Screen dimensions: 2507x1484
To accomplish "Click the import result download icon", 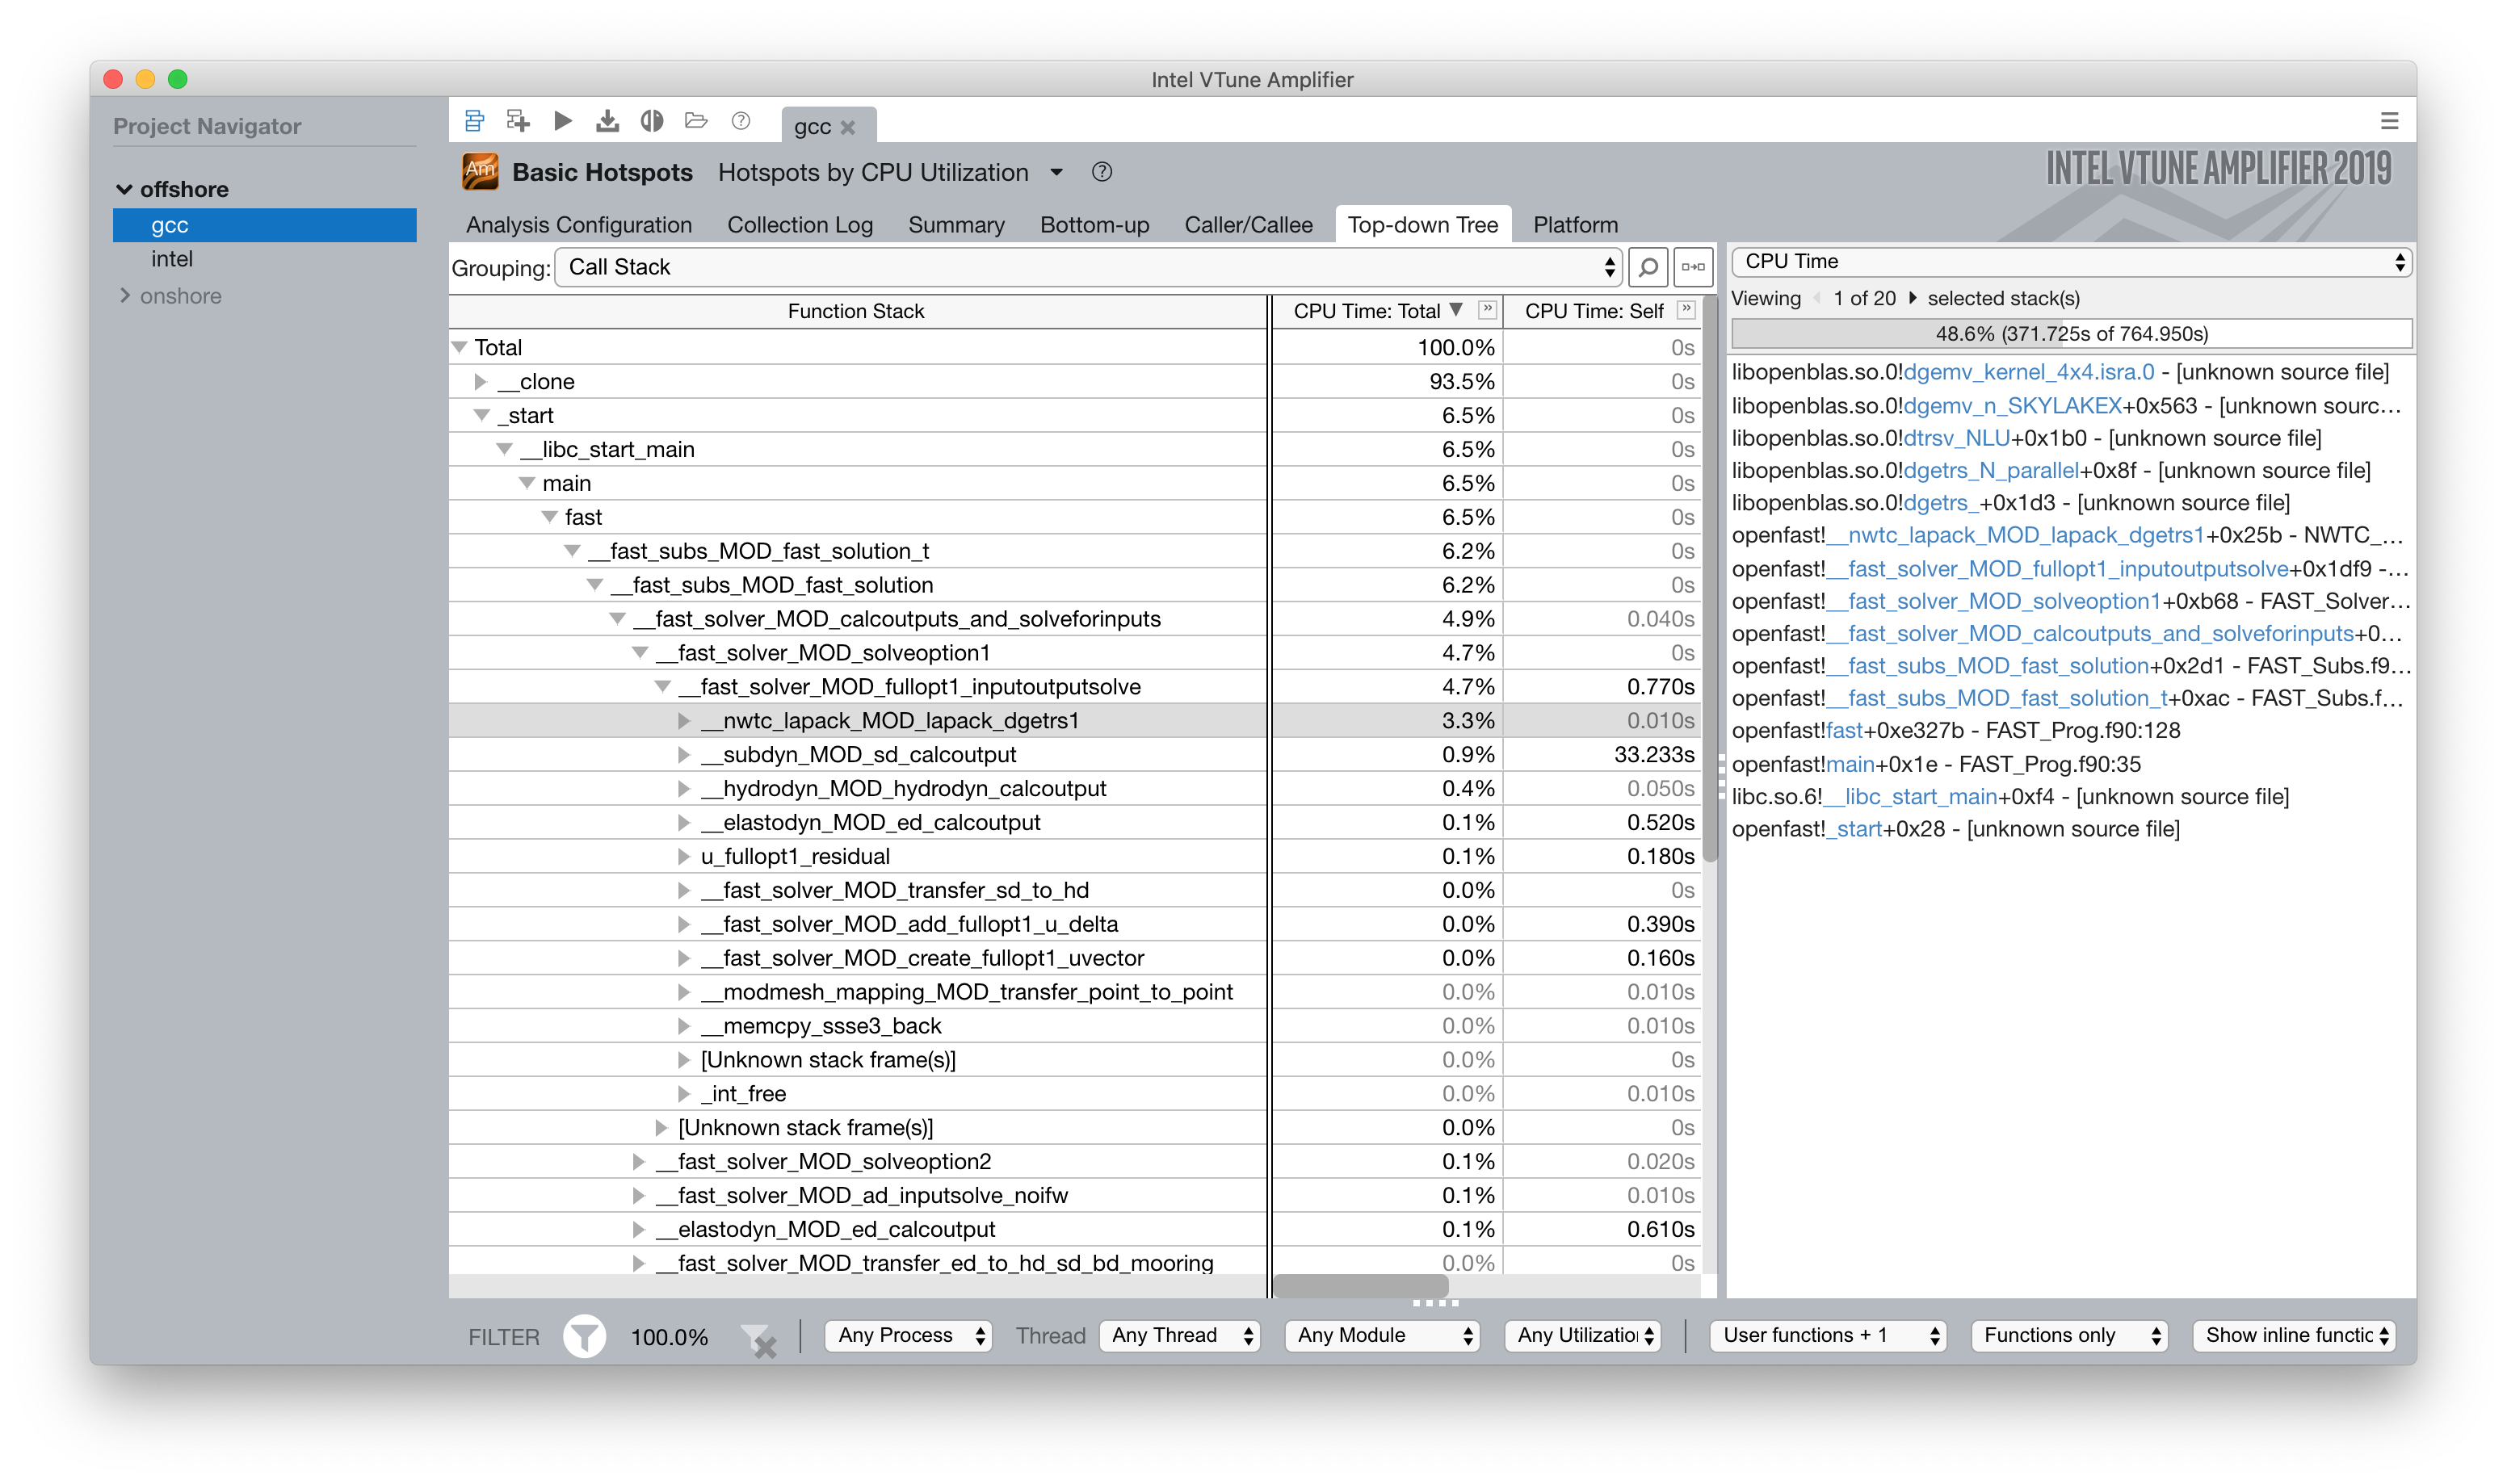I will click(607, 122).
